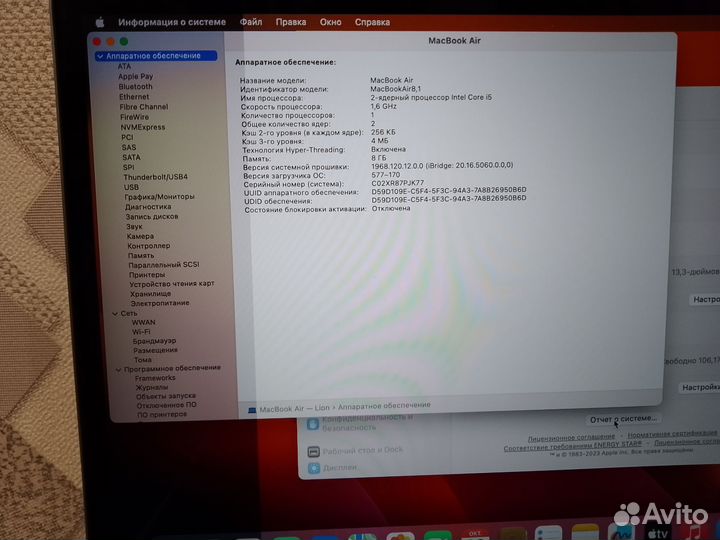Select Frameworks under Программное обеспечение

[155, 378]
